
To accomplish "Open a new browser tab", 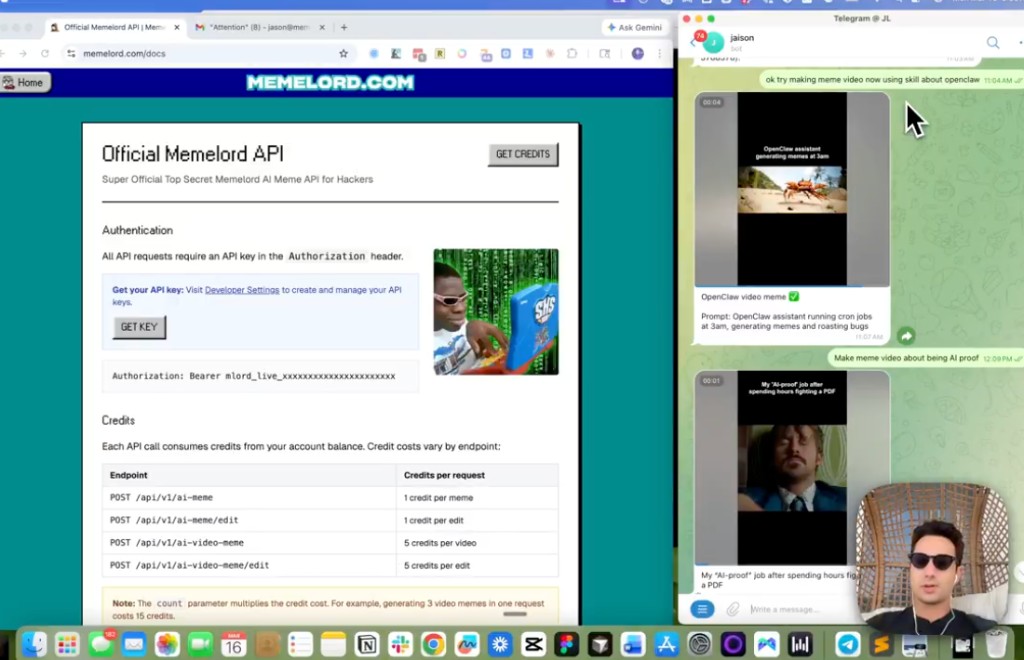I will 344,27.
